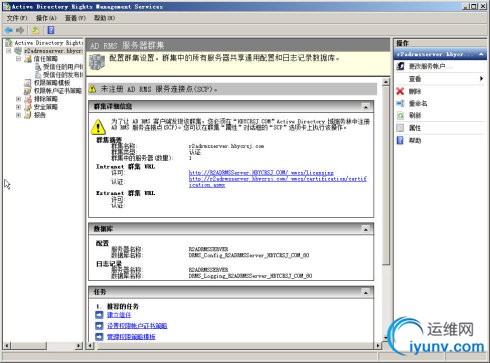Click the 信任策略 folder icon in the tree
This screenshot has width=490, height=363.
29,59
